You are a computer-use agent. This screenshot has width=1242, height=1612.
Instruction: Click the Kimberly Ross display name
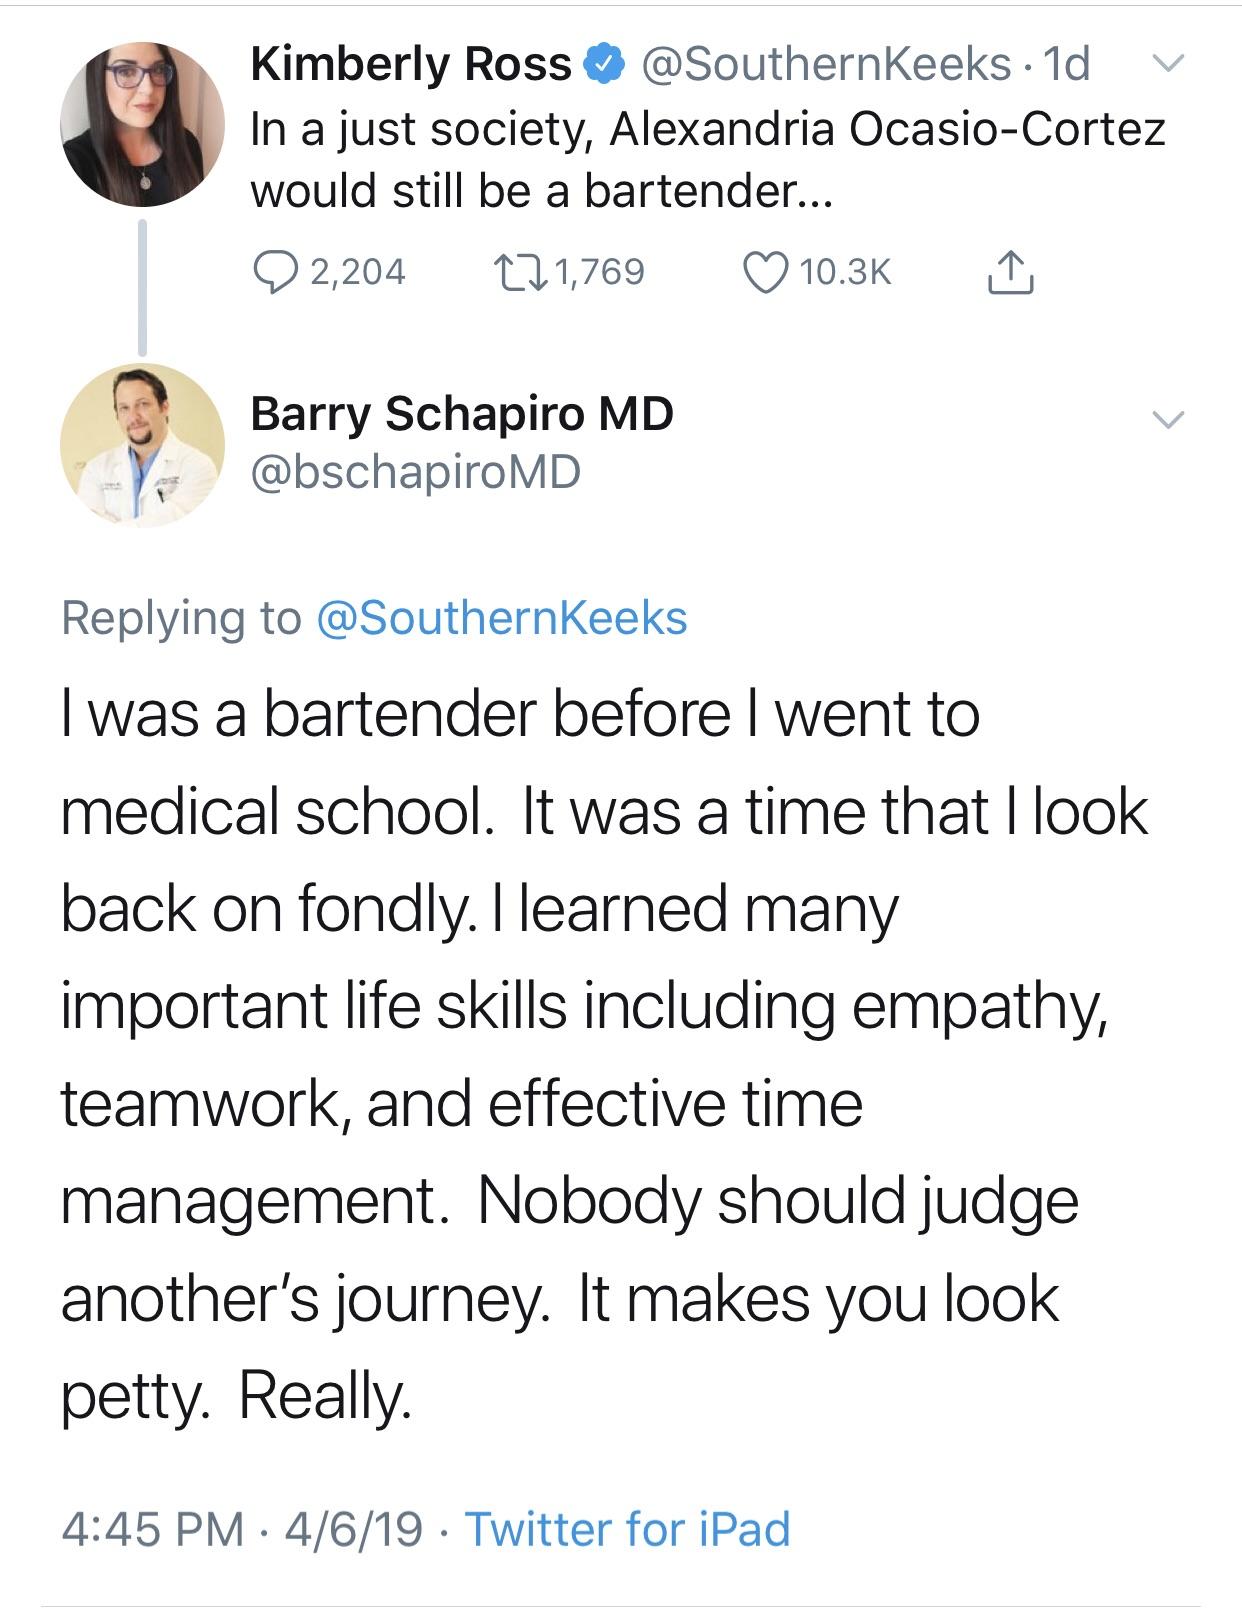click(410, 65)
